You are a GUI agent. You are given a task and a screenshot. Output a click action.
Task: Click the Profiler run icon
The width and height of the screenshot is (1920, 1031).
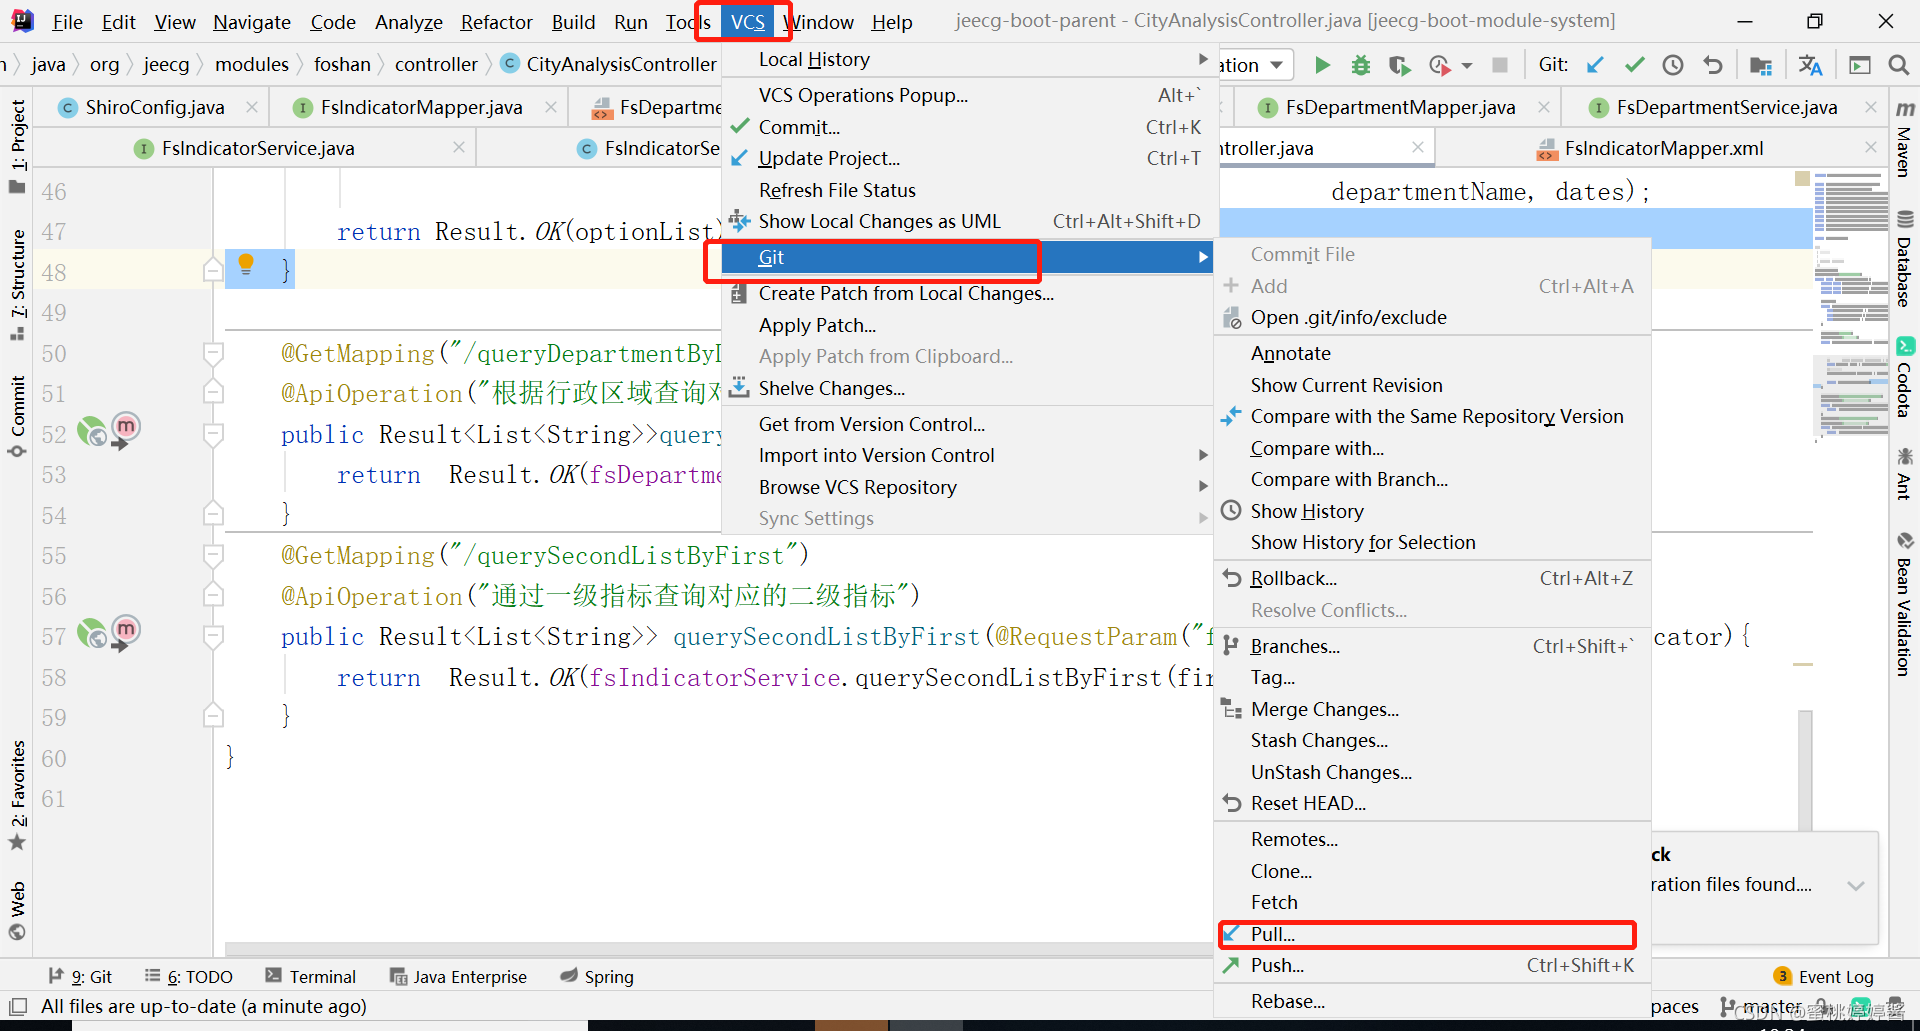tap(1439, 65)
